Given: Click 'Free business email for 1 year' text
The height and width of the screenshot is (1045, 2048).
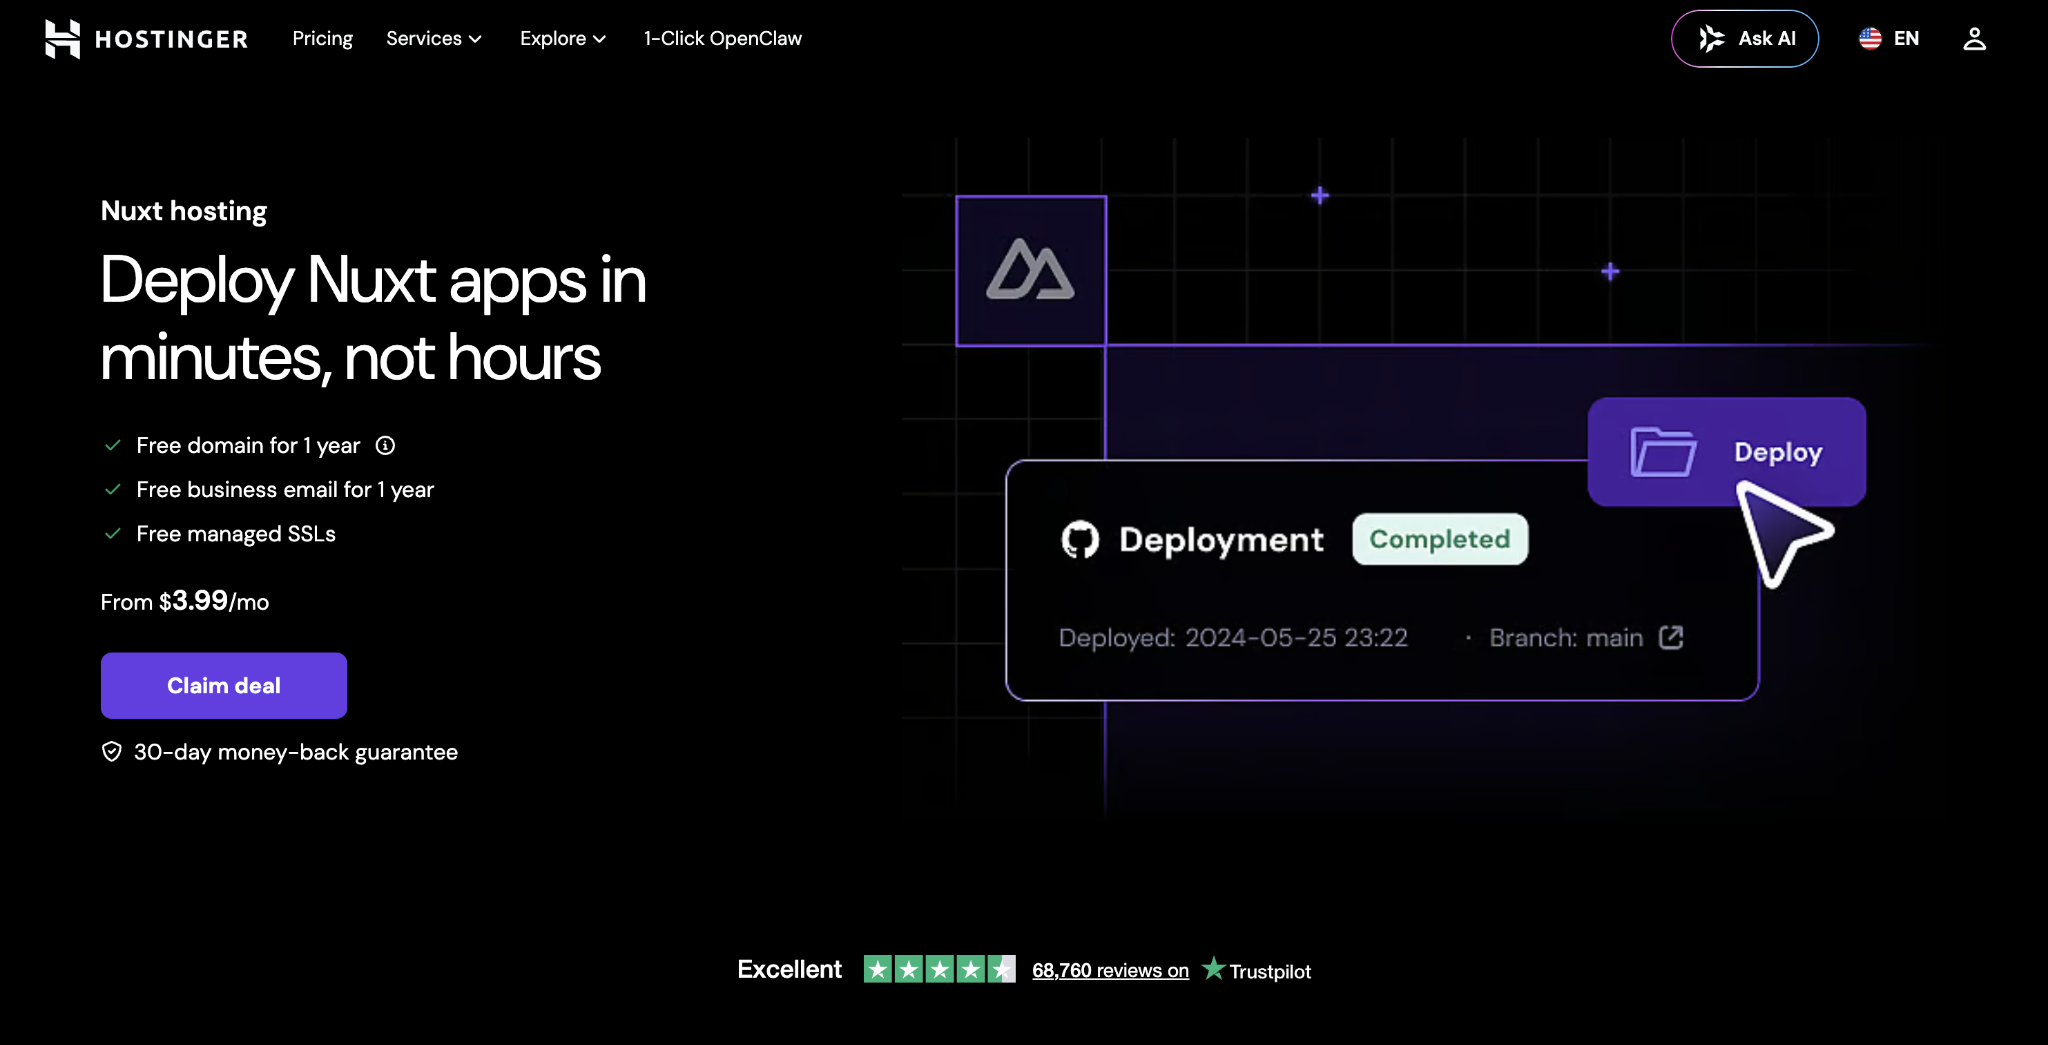Looking at the screenshot, I should tap(285, 490).
